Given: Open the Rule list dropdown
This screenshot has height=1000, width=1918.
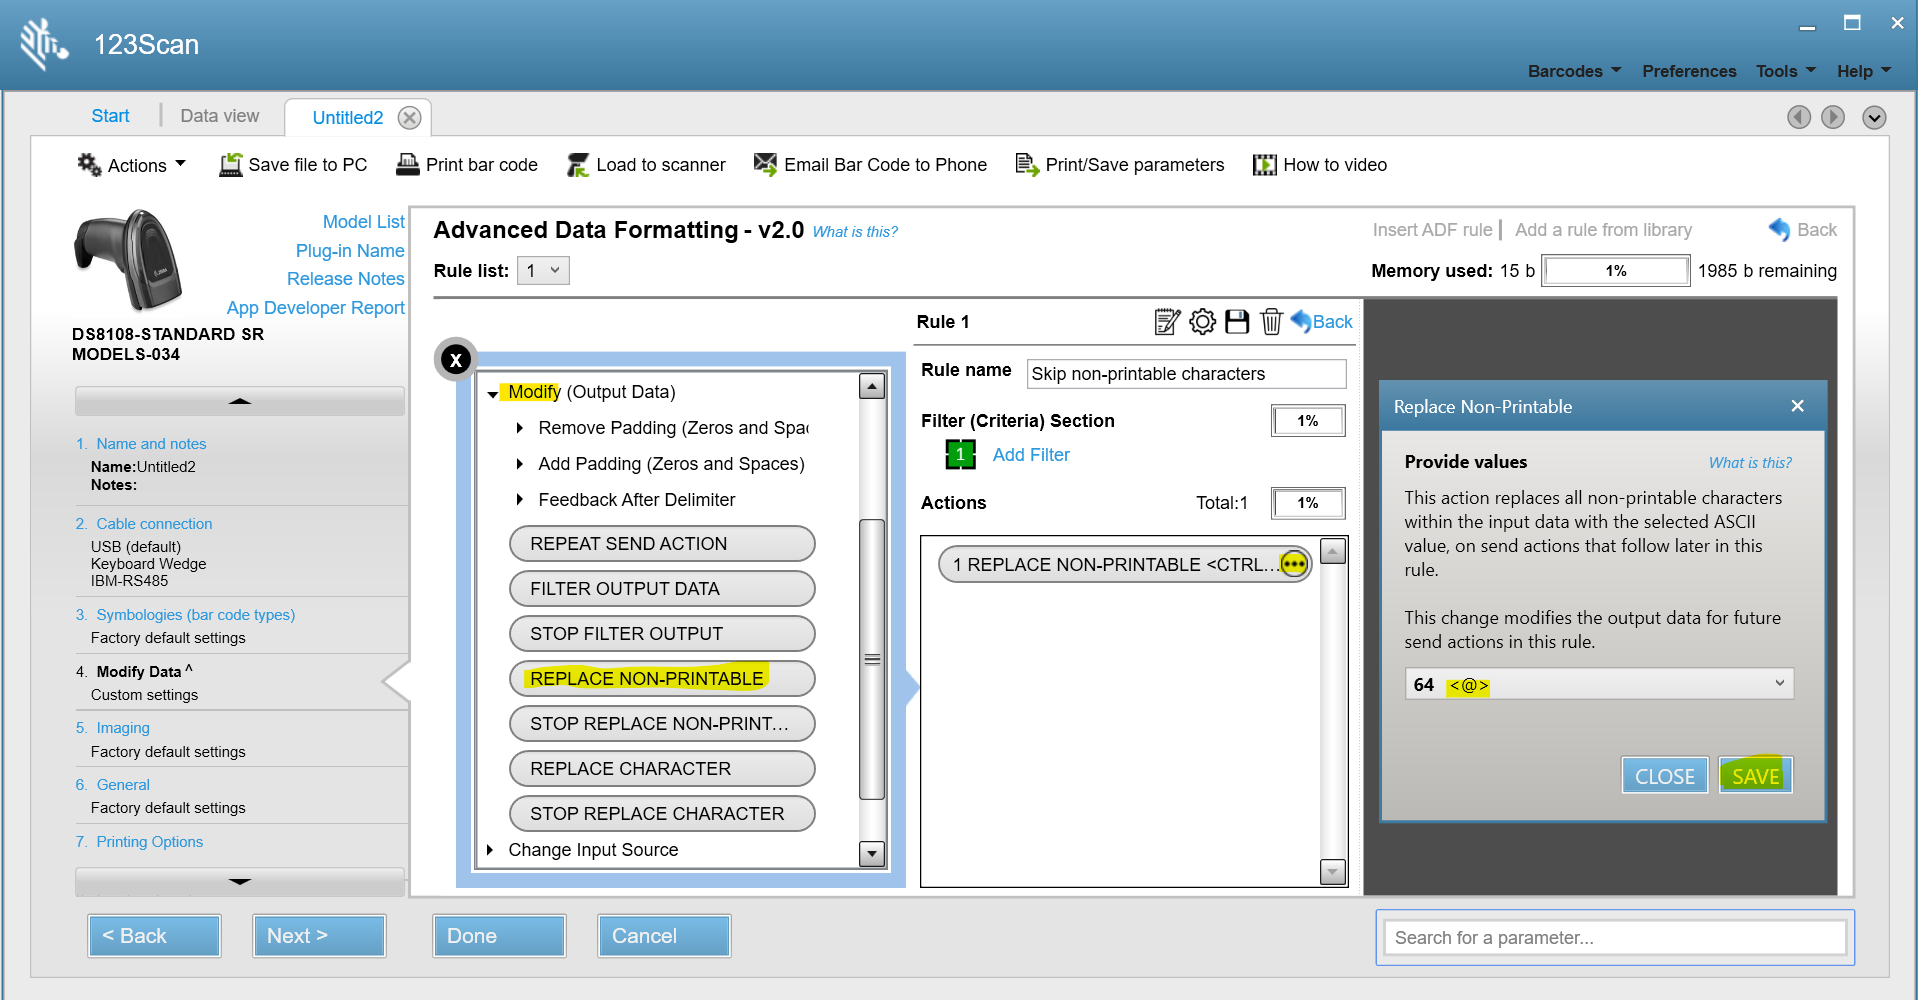Looking at the screenshot, I should tap(543, 271).
